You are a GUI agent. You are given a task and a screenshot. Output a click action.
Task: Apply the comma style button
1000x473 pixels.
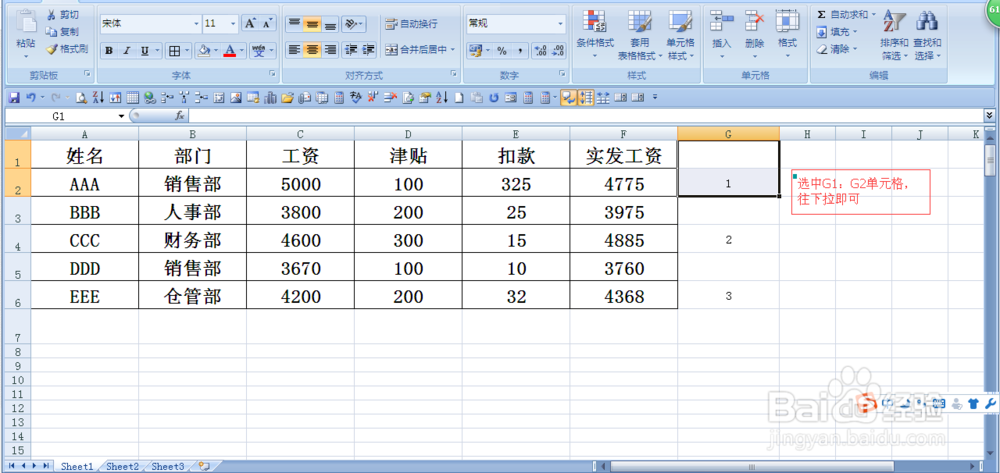[x=520, y=51]
